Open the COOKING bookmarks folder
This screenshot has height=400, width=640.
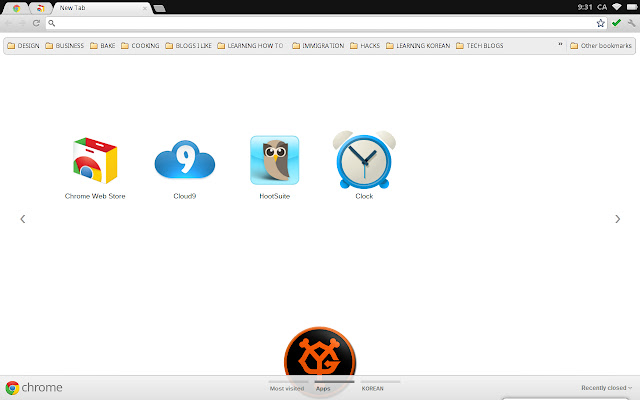[x=140, y=46]
